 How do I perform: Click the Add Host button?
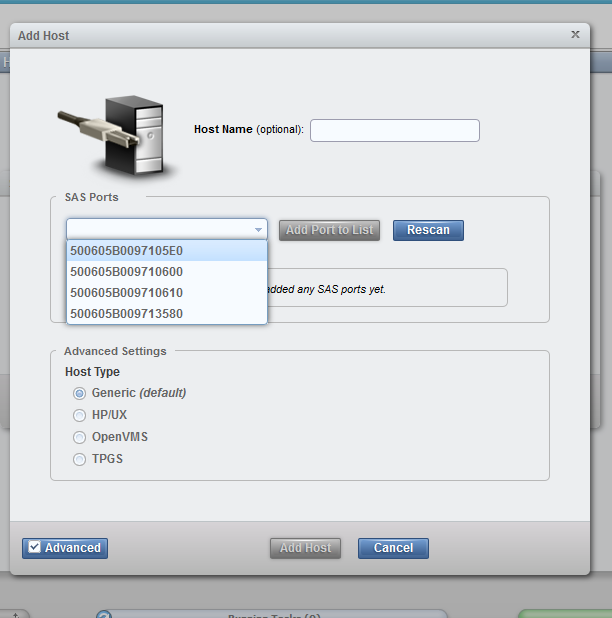click(x=305, y=548)
